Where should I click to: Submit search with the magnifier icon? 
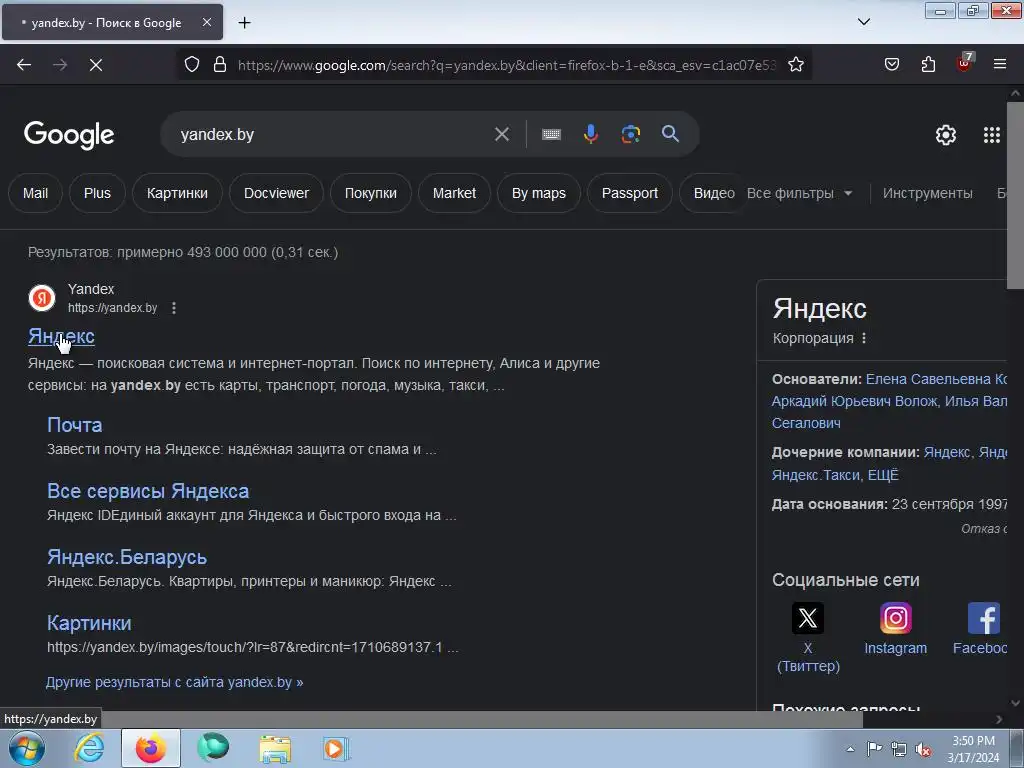coord(670,134)
